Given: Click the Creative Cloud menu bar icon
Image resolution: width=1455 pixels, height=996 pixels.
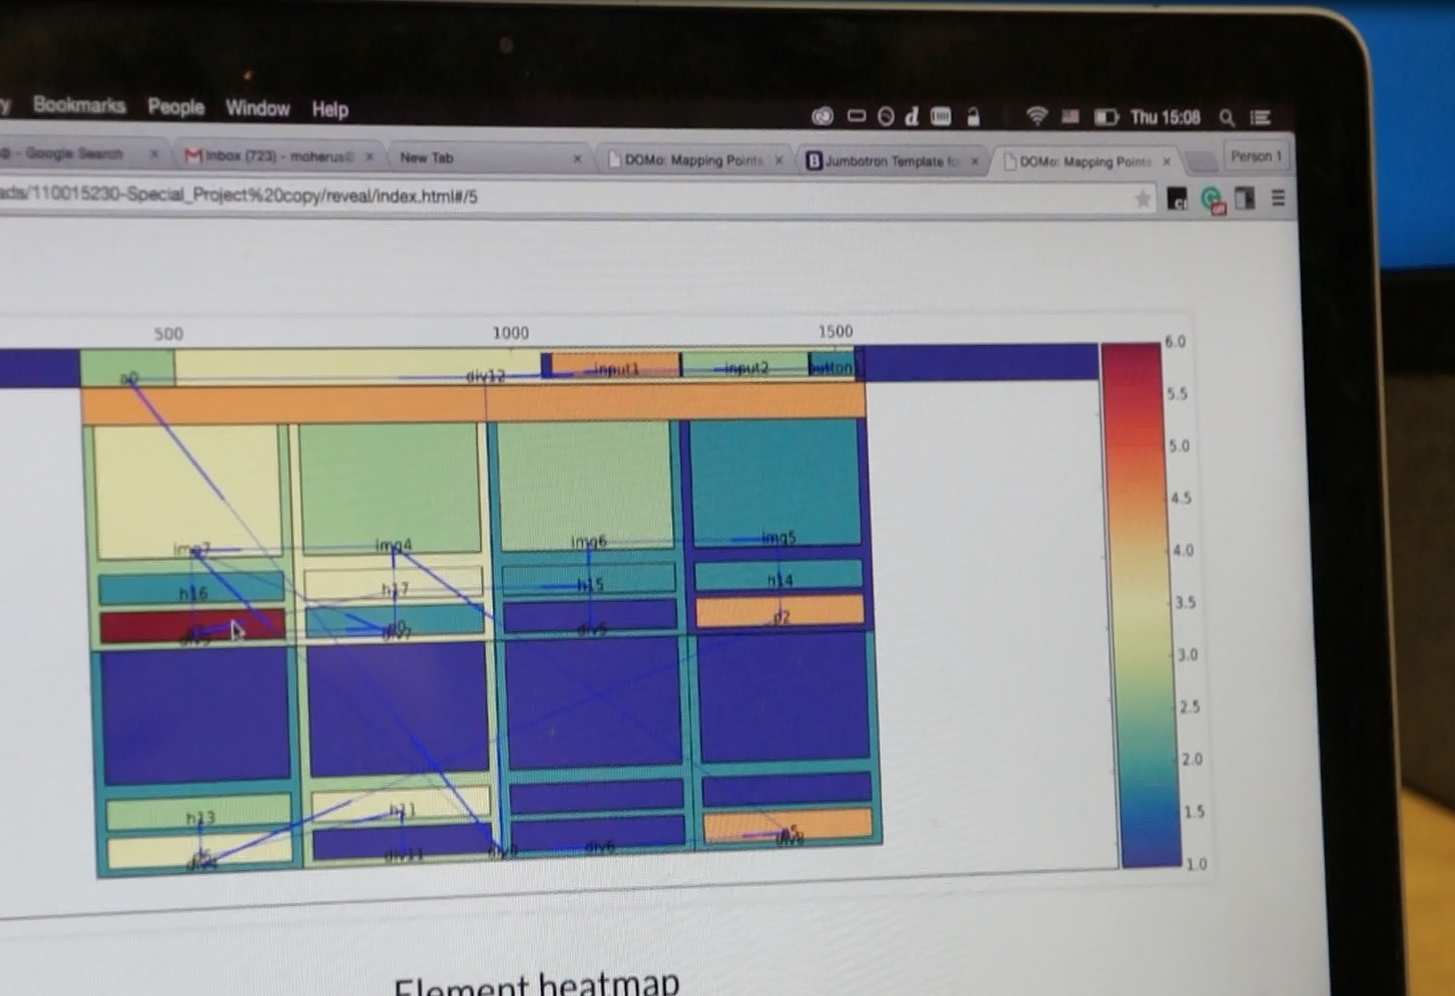Looking at the screenshot, I should point(822,116).
